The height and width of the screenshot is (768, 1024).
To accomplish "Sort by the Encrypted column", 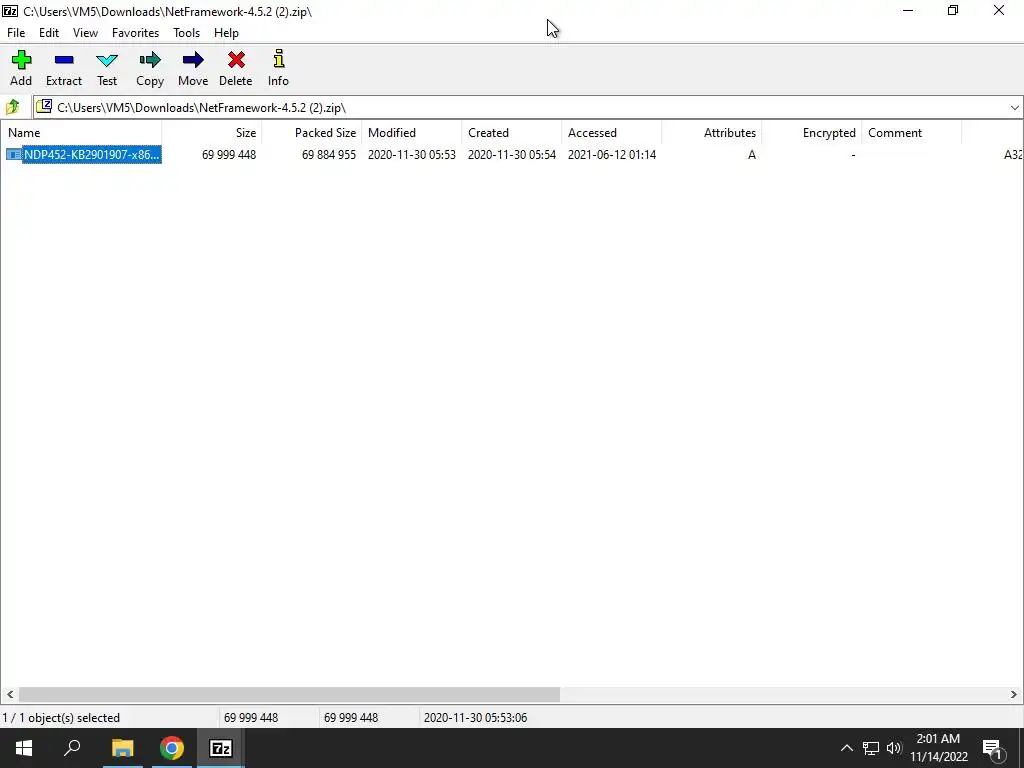I will (x=811, y=133).
